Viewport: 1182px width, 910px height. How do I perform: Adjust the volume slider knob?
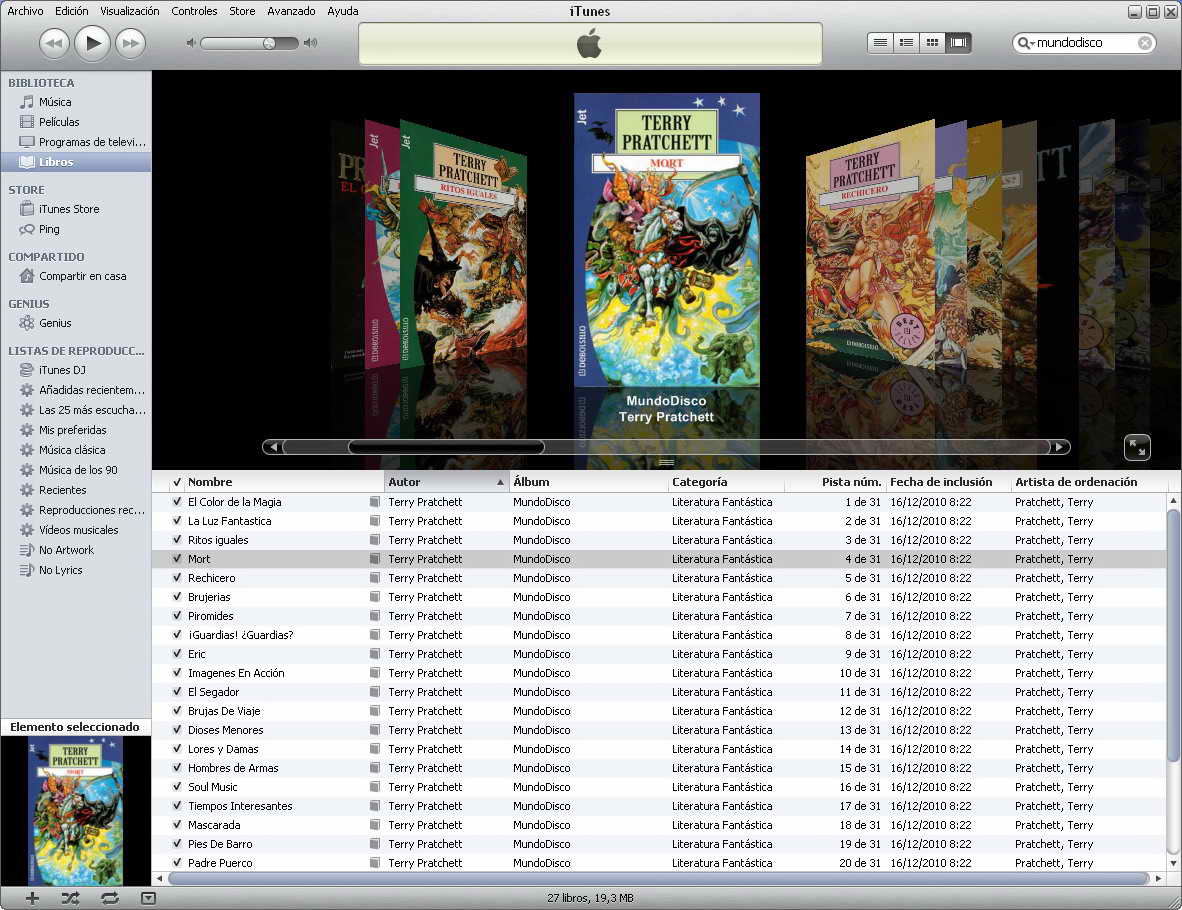269,43
